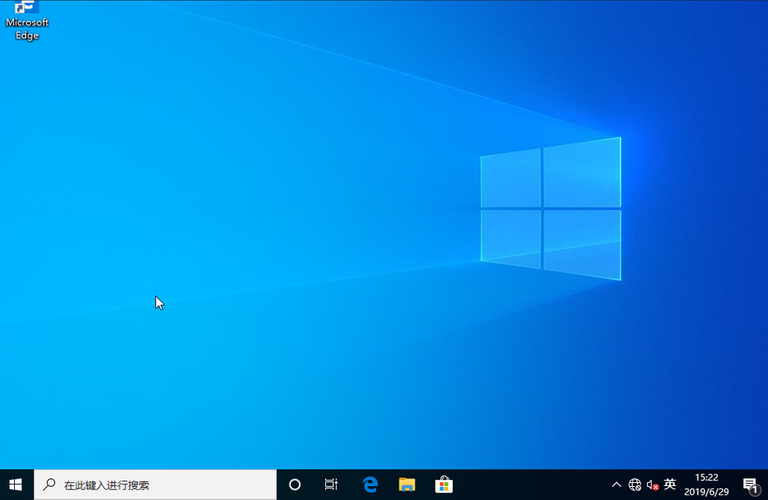Launch Edge browser from taskbar
Image resolution: width=768 pixels, height=500 pixels.
click(369, 484)
